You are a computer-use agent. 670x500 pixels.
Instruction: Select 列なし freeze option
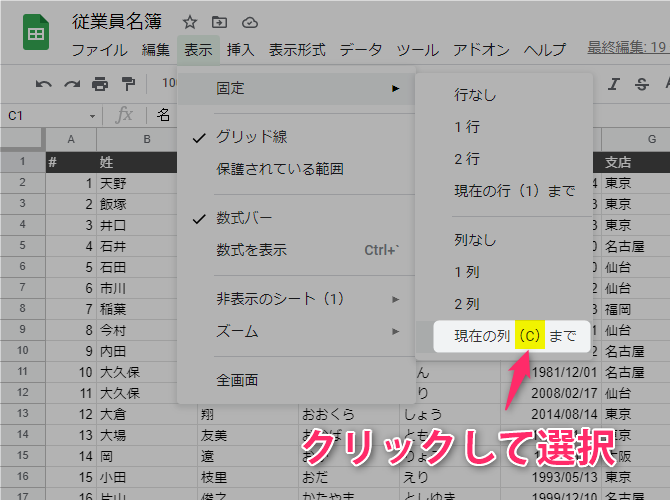coord(504,240)
